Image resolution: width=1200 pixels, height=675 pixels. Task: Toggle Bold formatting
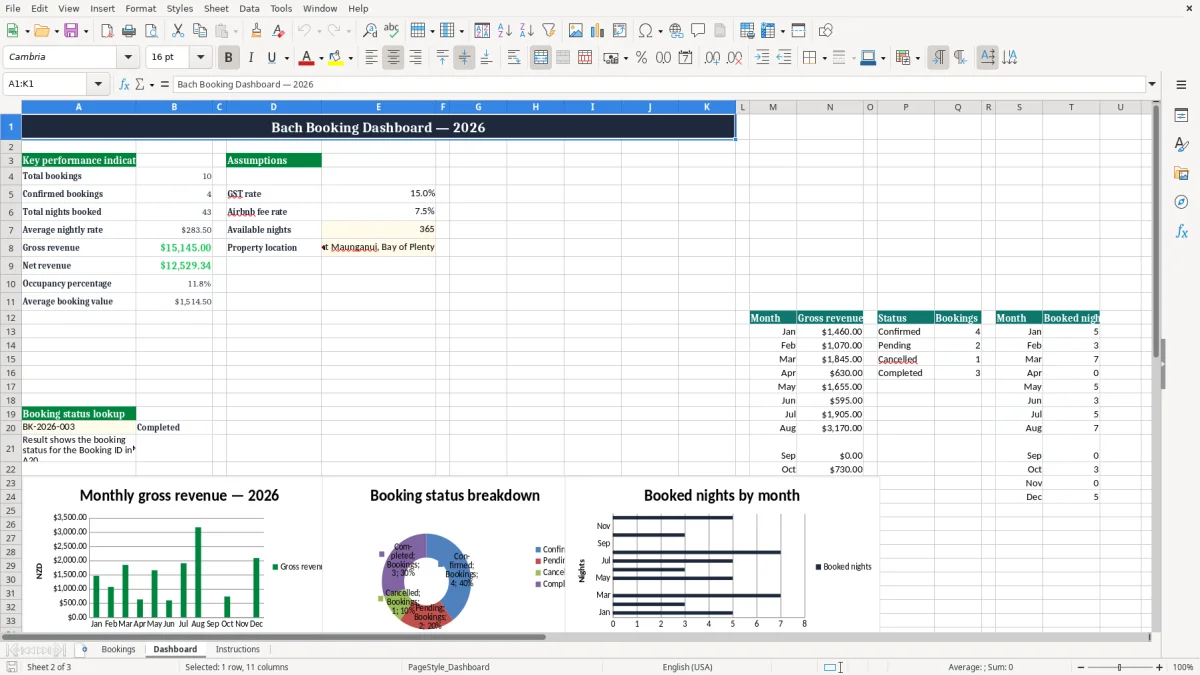tap(229, 58)
